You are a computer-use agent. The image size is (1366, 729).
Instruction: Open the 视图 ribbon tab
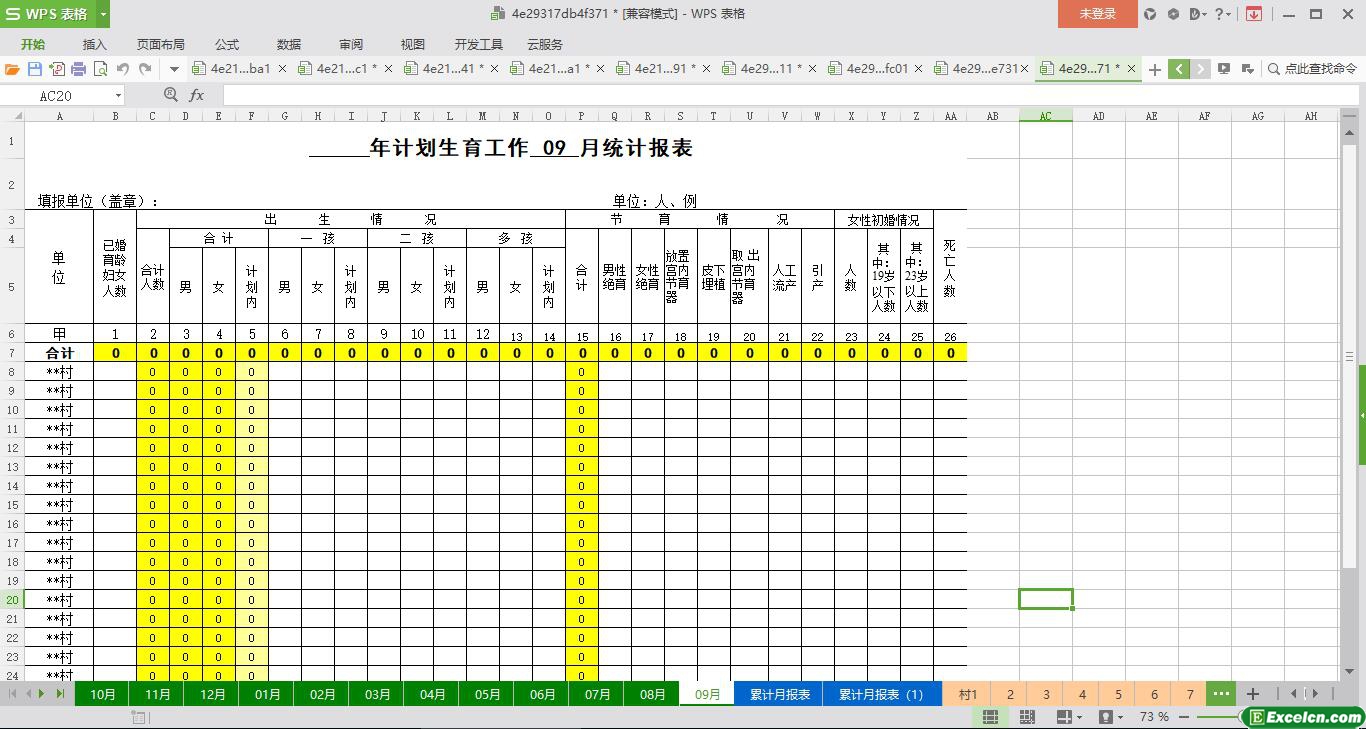tap(412, 45)
